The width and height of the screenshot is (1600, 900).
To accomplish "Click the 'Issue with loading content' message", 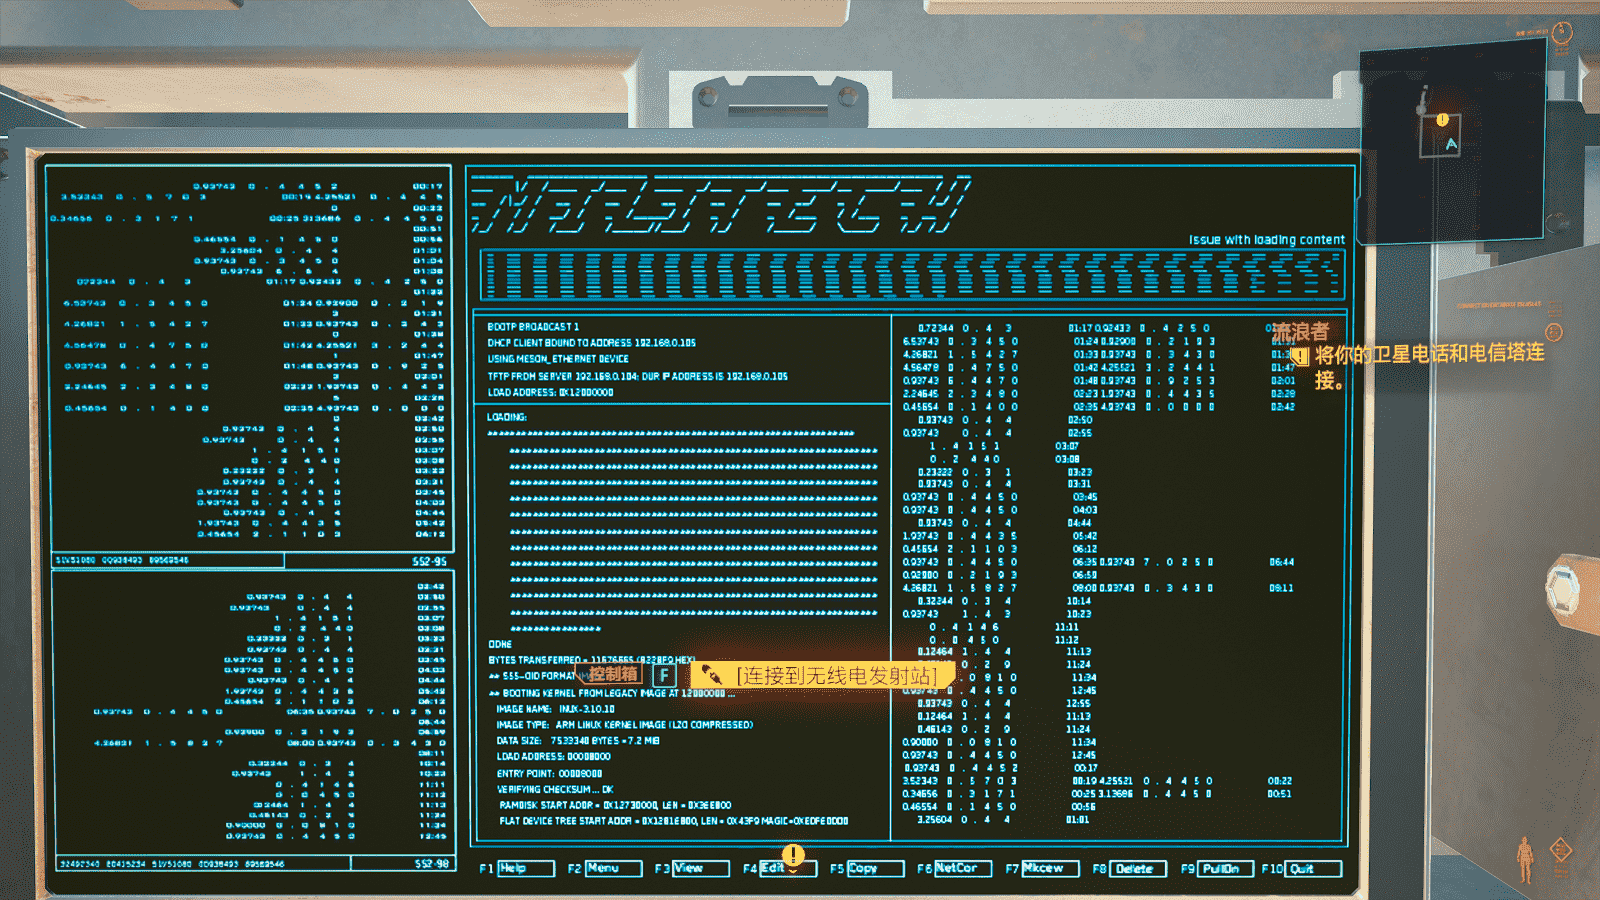I will click(1266, 240).
